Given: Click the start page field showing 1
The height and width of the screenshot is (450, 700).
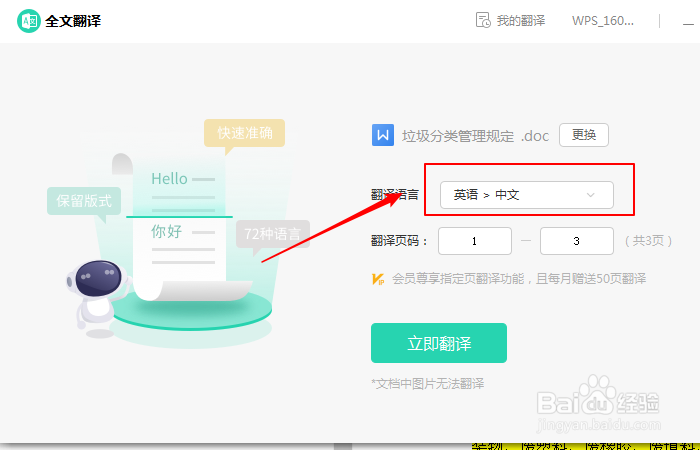Looking at the screenshot, I should coord(475,241).
